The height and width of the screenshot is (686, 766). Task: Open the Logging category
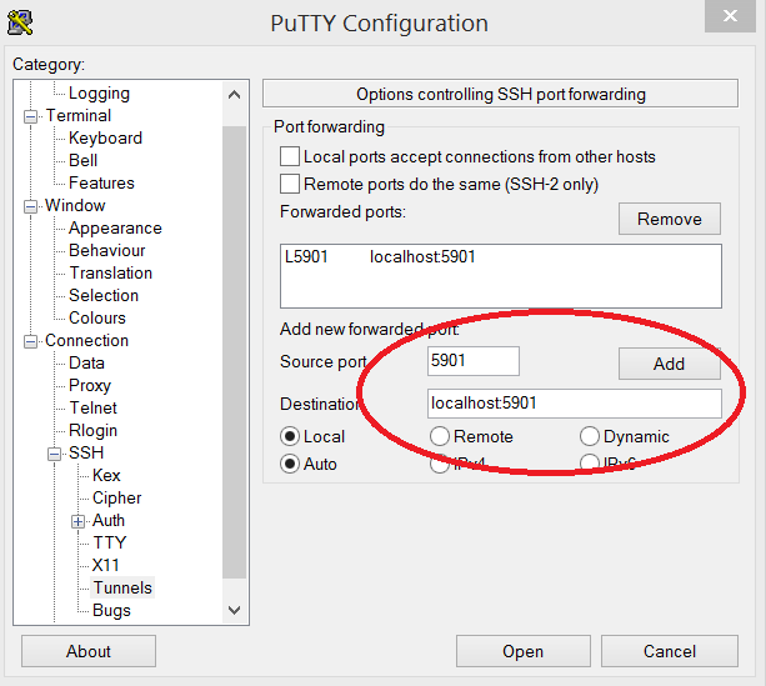click(99, 93)
